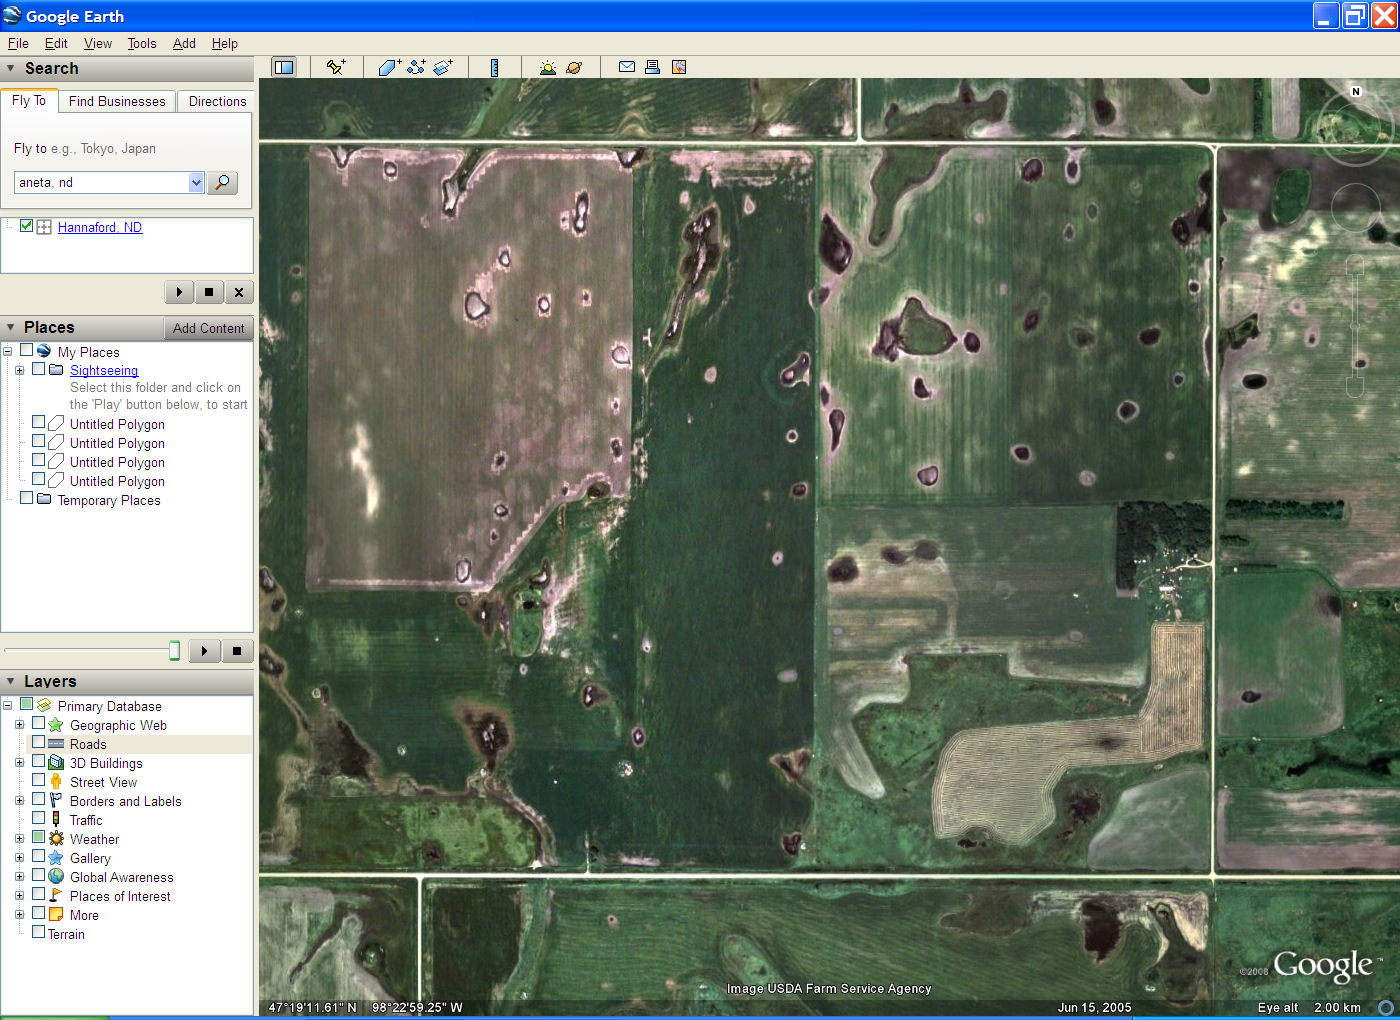Click the Email envelope icon

(x=627, y=67)
